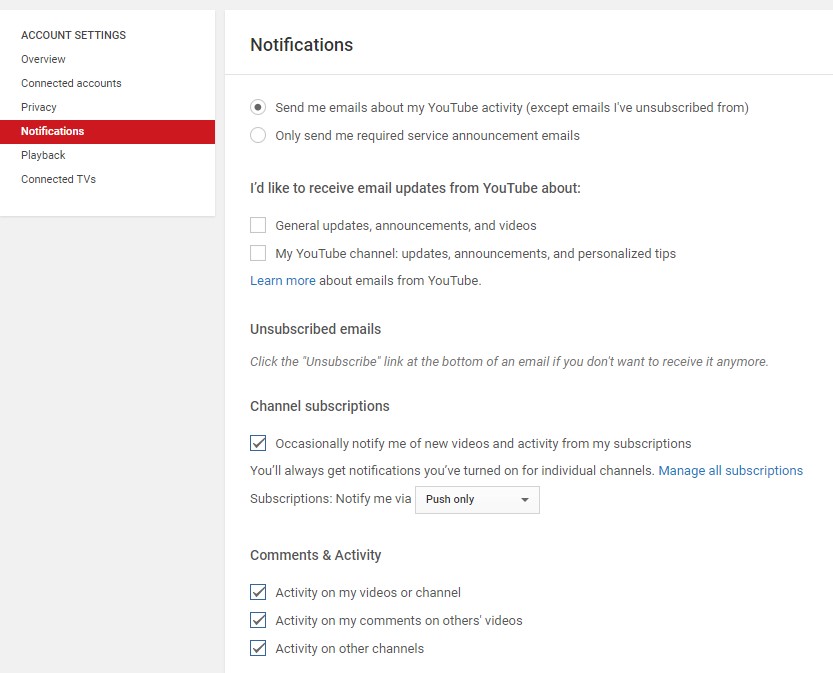Open the 'Push only' notification dropdown
833x673 pixels.
click(x=477, y=499)
